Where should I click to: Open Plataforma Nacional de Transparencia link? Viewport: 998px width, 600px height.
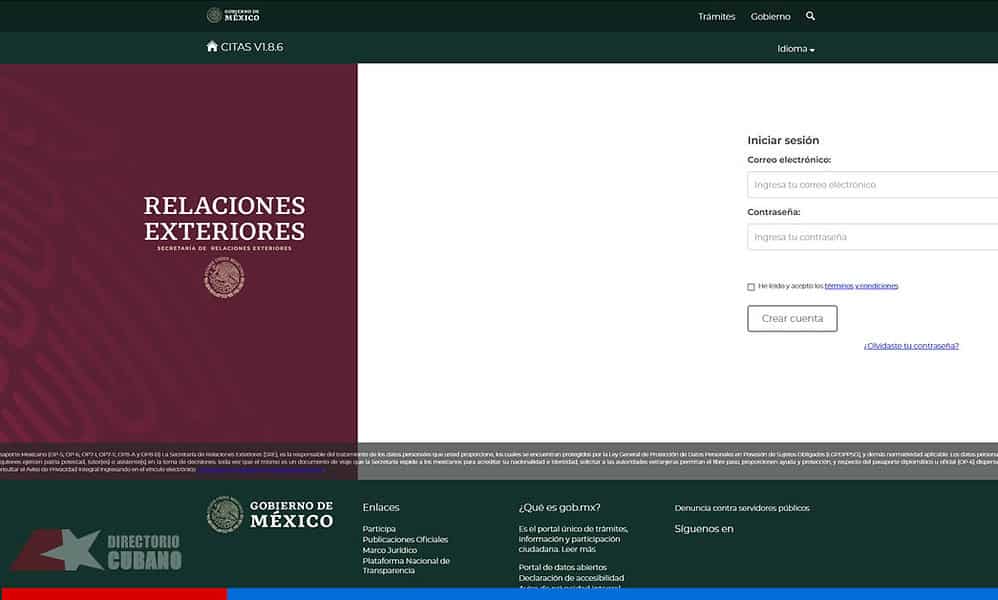(406, 566)
